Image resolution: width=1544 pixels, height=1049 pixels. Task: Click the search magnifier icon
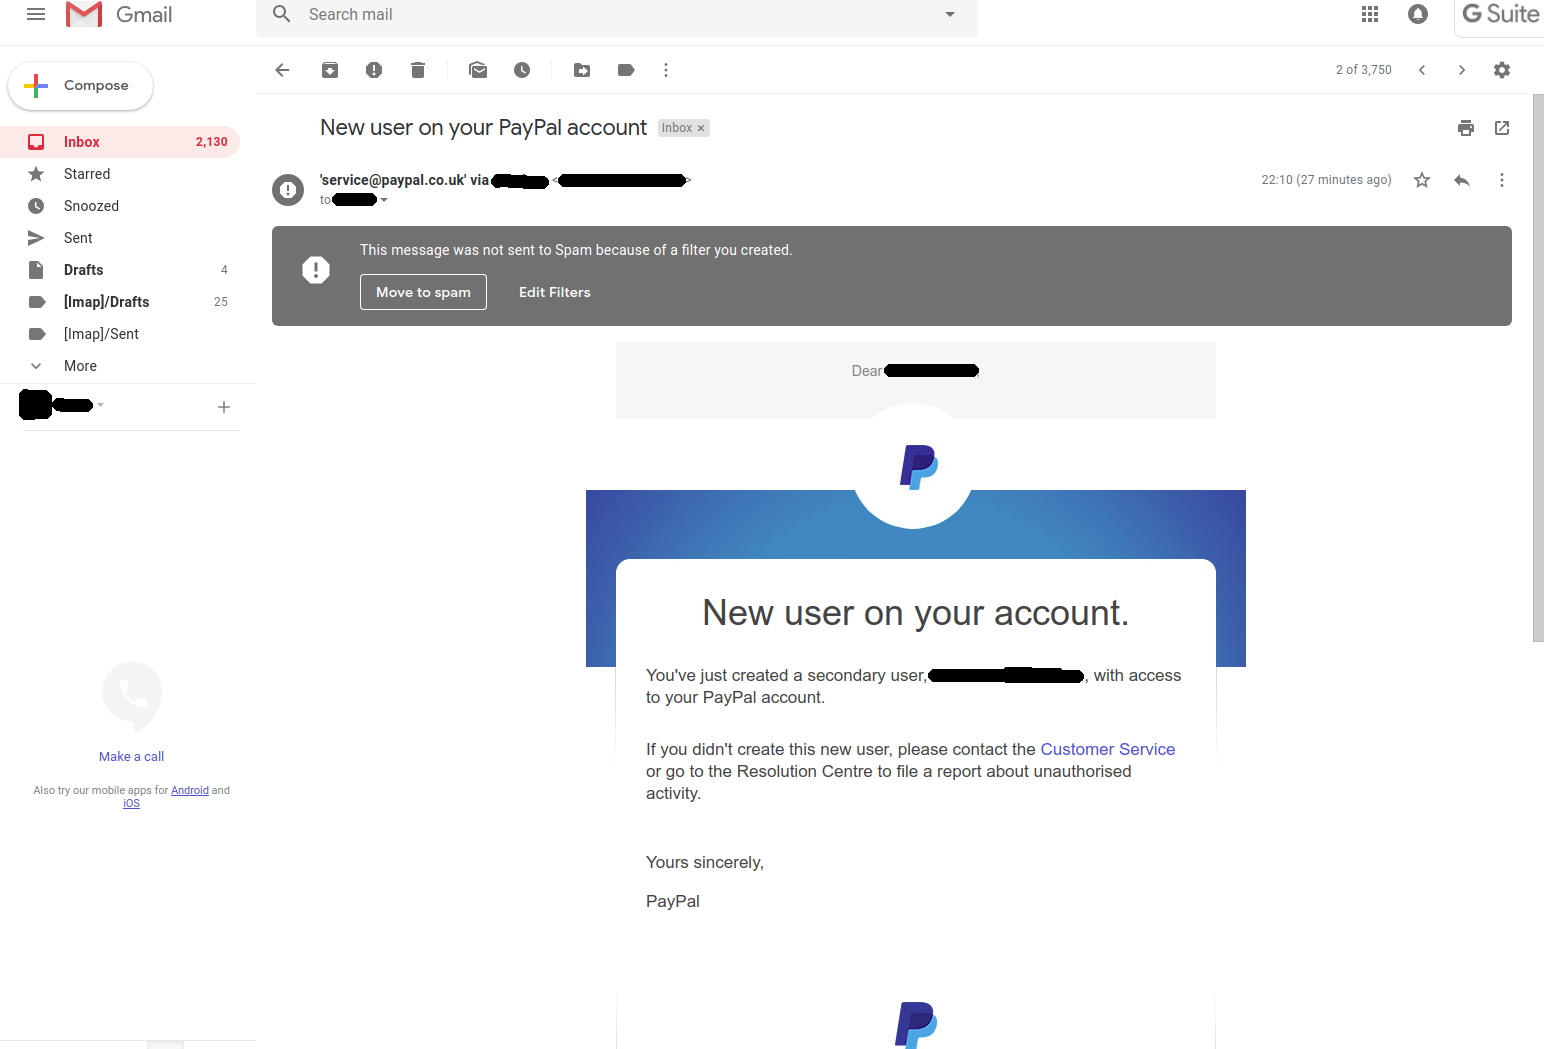(x=282, y=14)
